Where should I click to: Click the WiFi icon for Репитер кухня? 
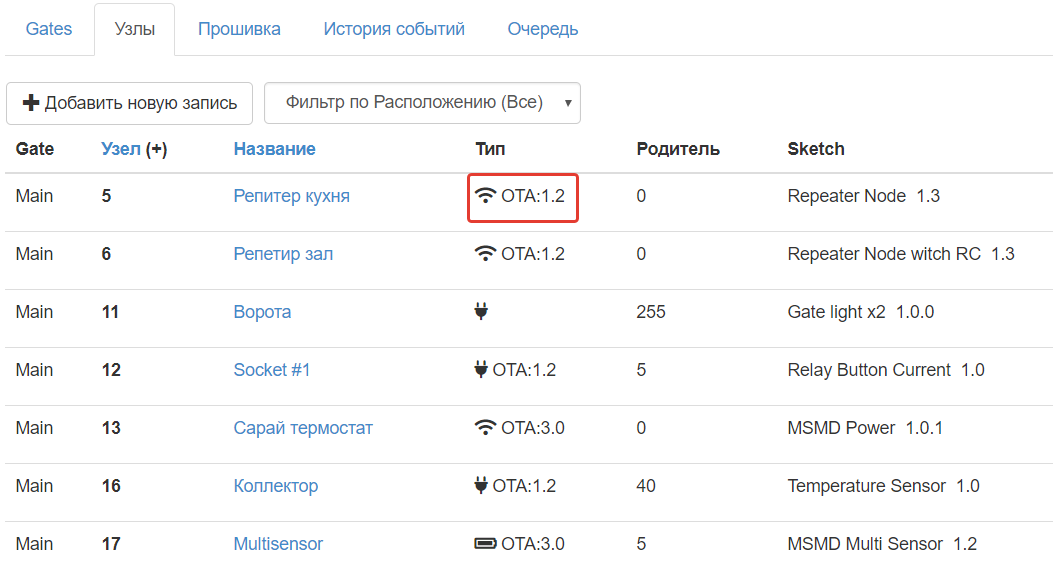486,196
